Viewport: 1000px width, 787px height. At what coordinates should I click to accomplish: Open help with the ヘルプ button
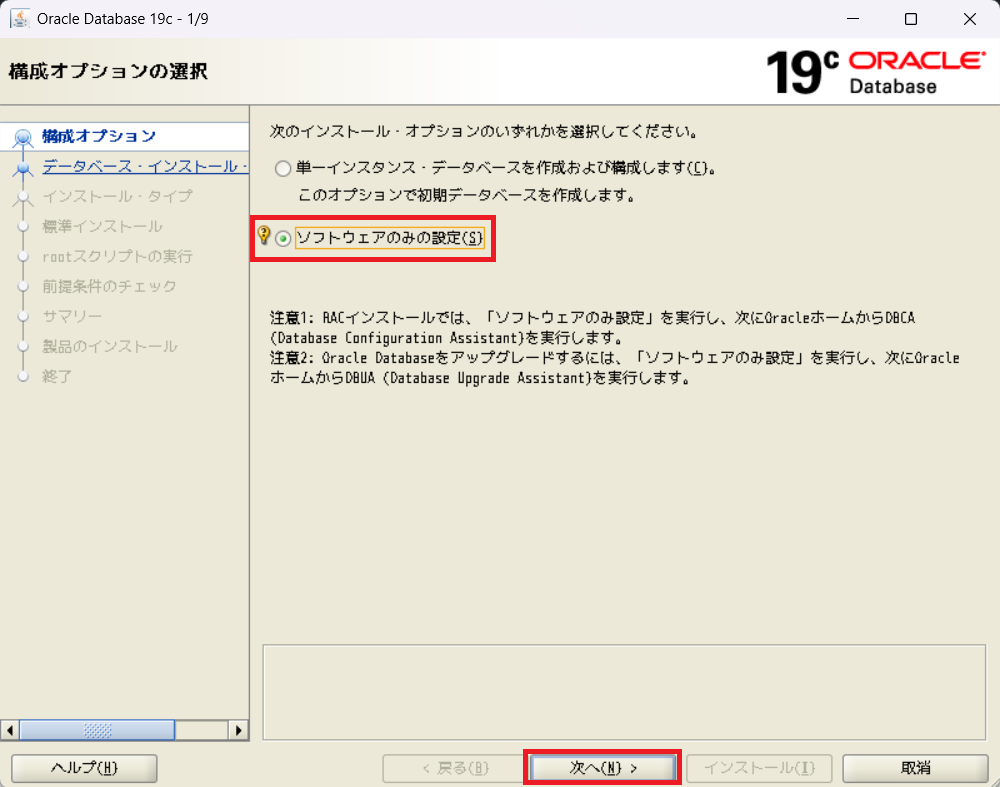[x=84, y=768]
